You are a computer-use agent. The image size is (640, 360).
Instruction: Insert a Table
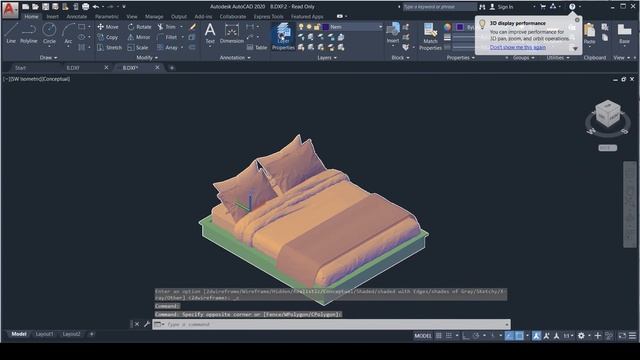[257, 48]
